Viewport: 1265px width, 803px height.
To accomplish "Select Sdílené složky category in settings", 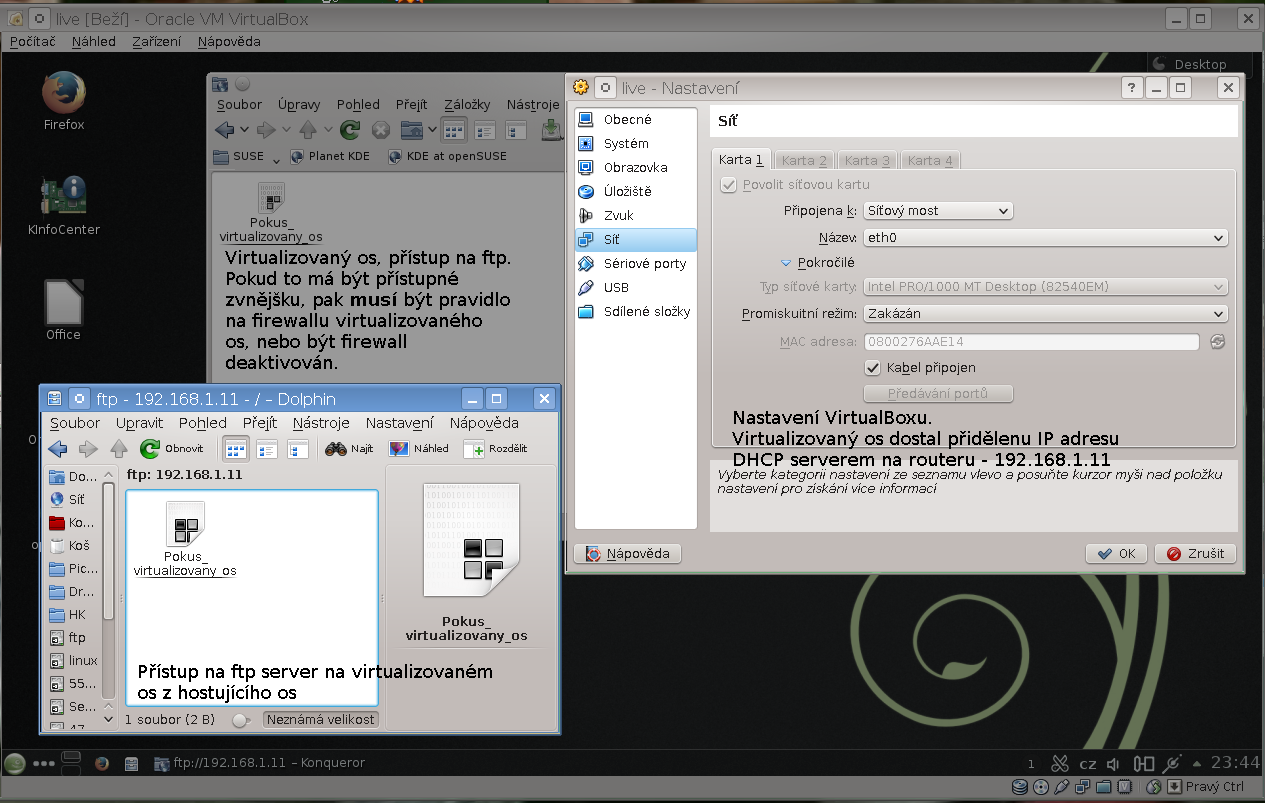I will (x=636, y=312).
